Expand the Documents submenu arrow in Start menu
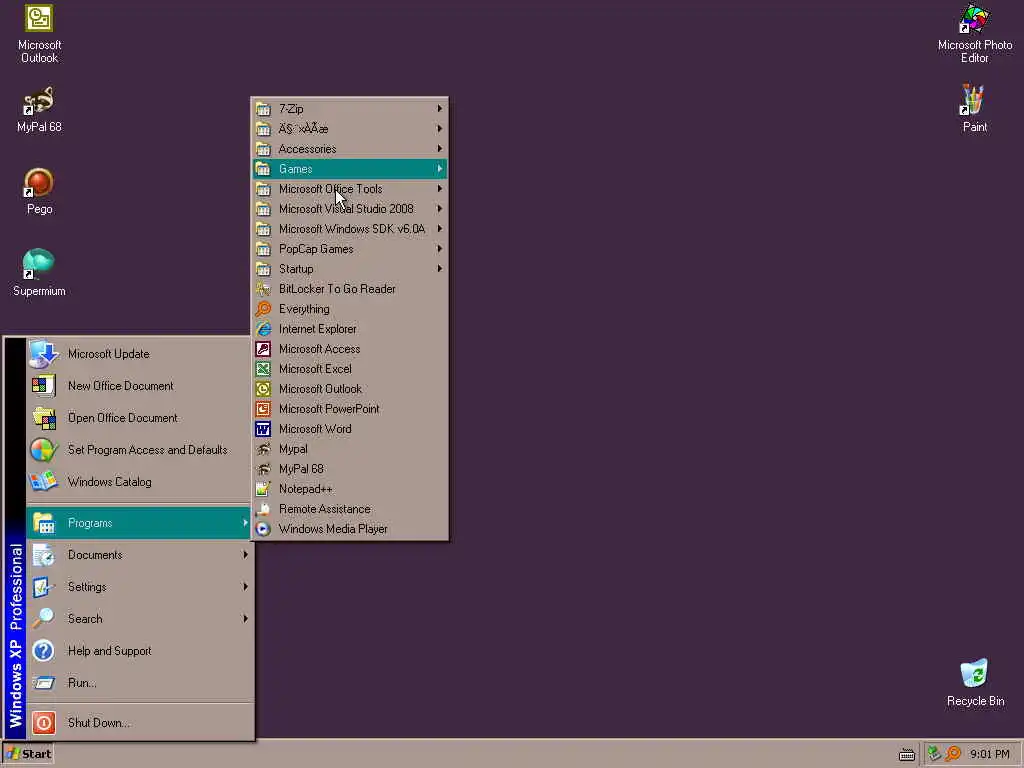Screen dimensions: 1024x768 [x=245, y=554]
